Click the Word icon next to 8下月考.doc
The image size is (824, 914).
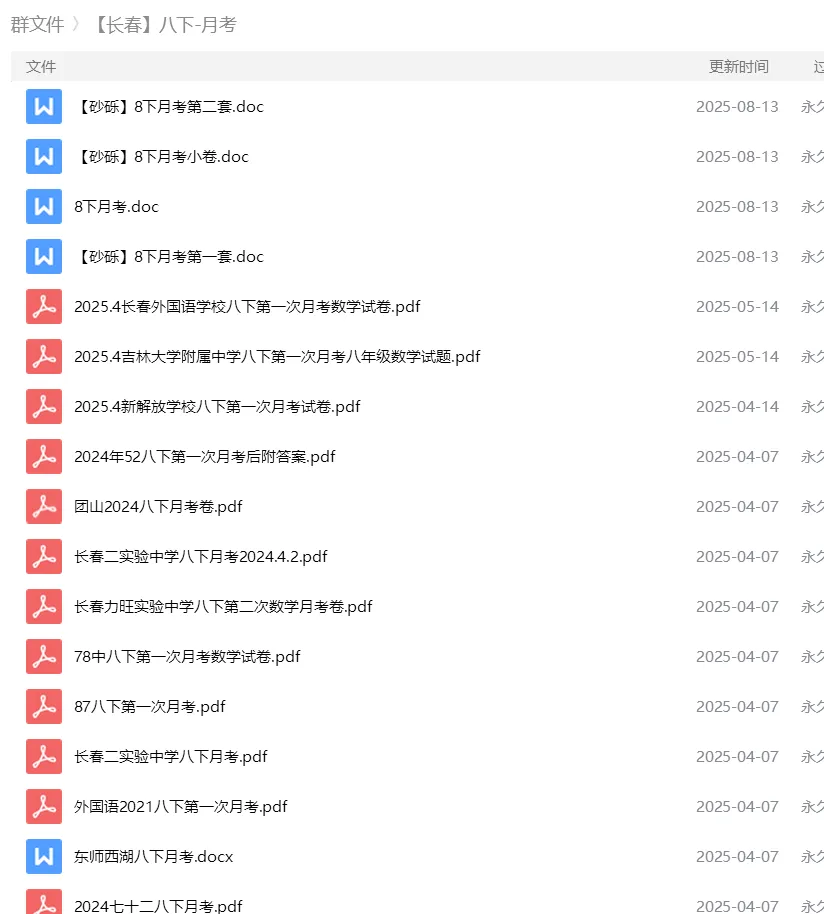coord(44,206)
